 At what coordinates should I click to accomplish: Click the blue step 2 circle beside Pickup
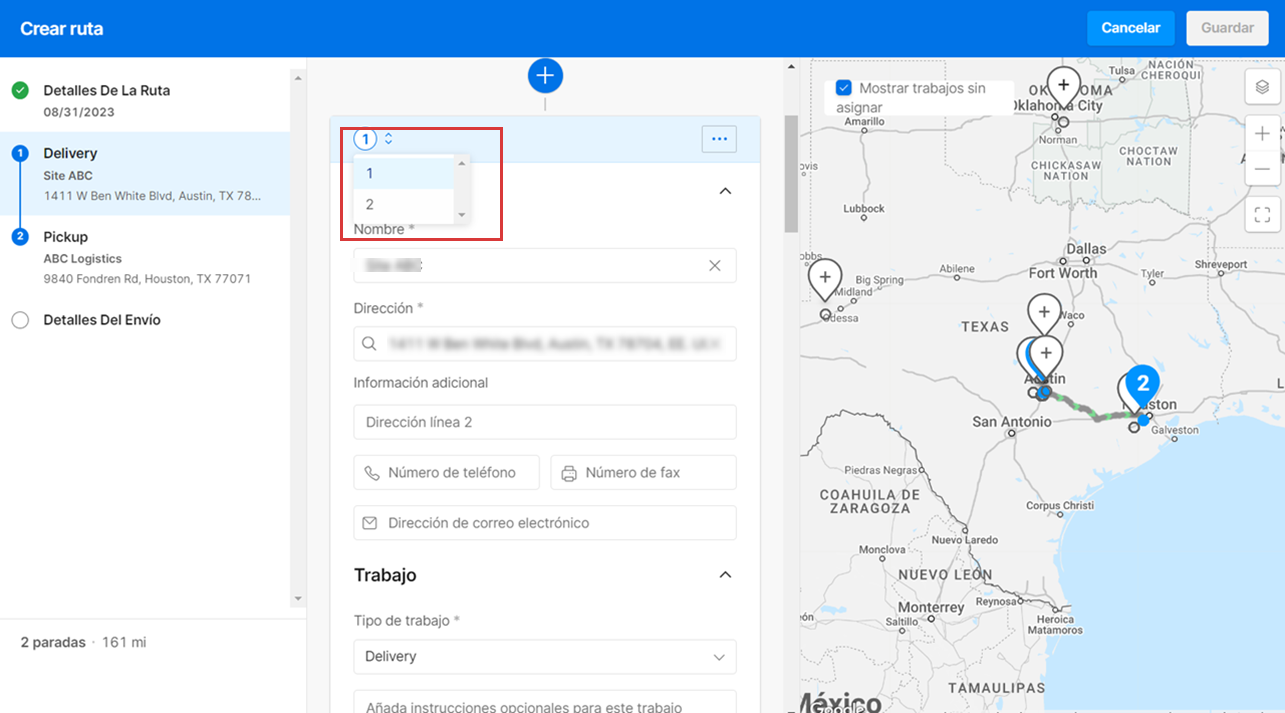tap(20, 237)
